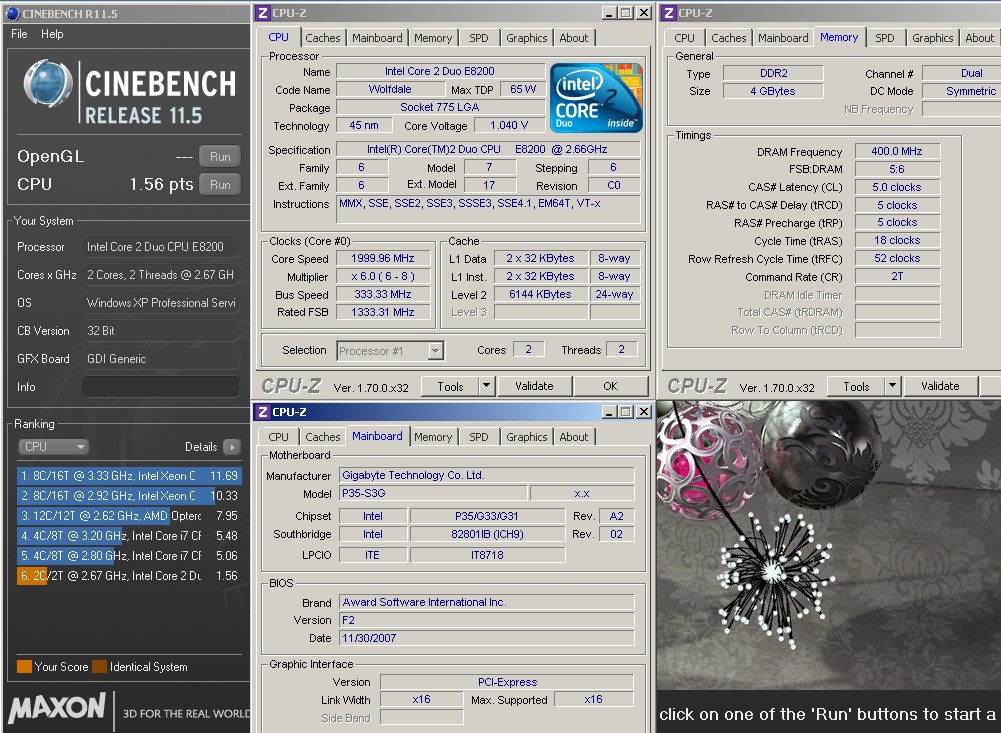The width and height of the screenshot is (1001, 733).
Task: Click the Southbridge value 82801IB (ICH9)
Action: 487,534
